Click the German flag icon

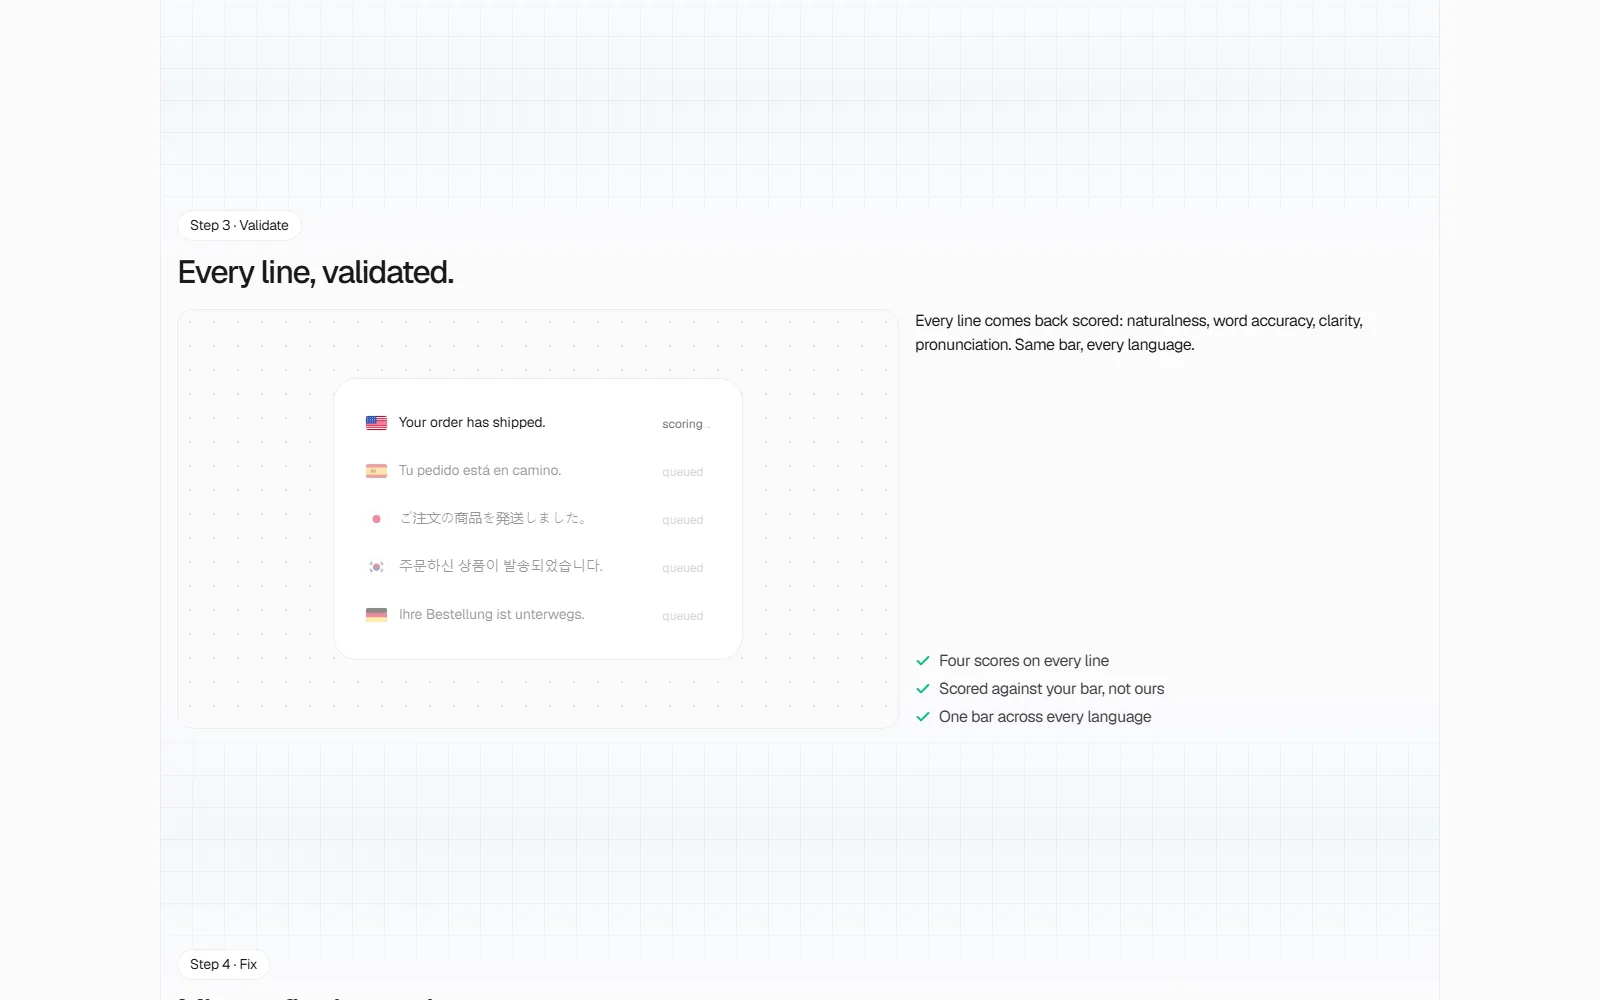(x=376, y=615)
